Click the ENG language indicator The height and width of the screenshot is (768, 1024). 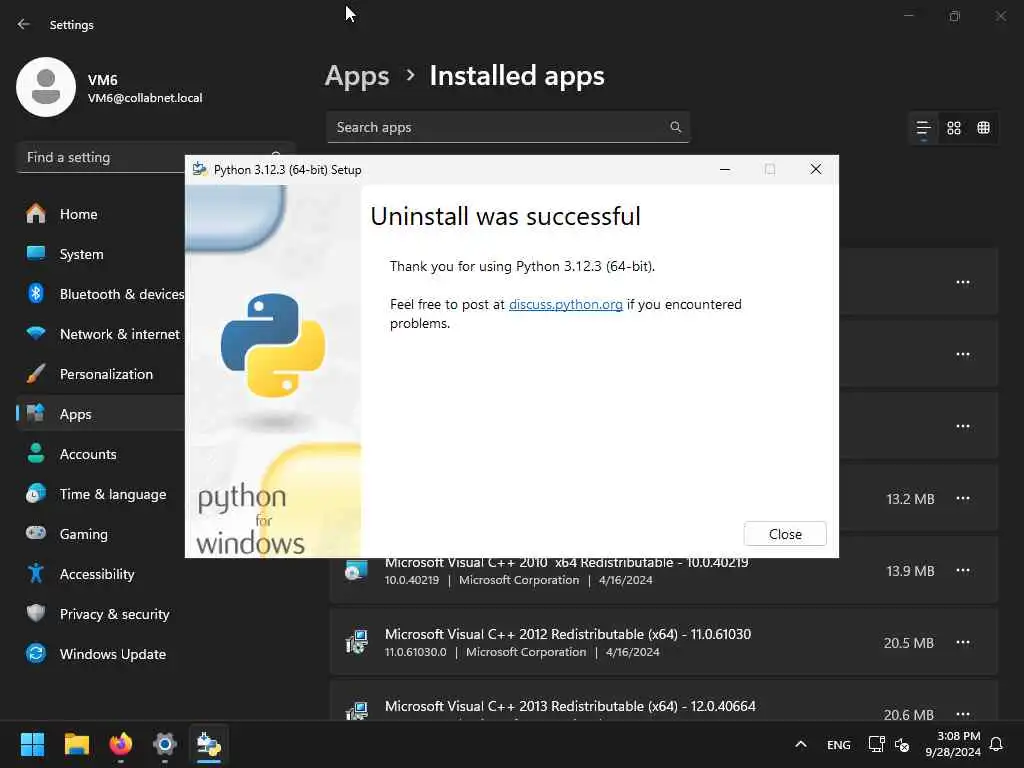click(839, 745)
